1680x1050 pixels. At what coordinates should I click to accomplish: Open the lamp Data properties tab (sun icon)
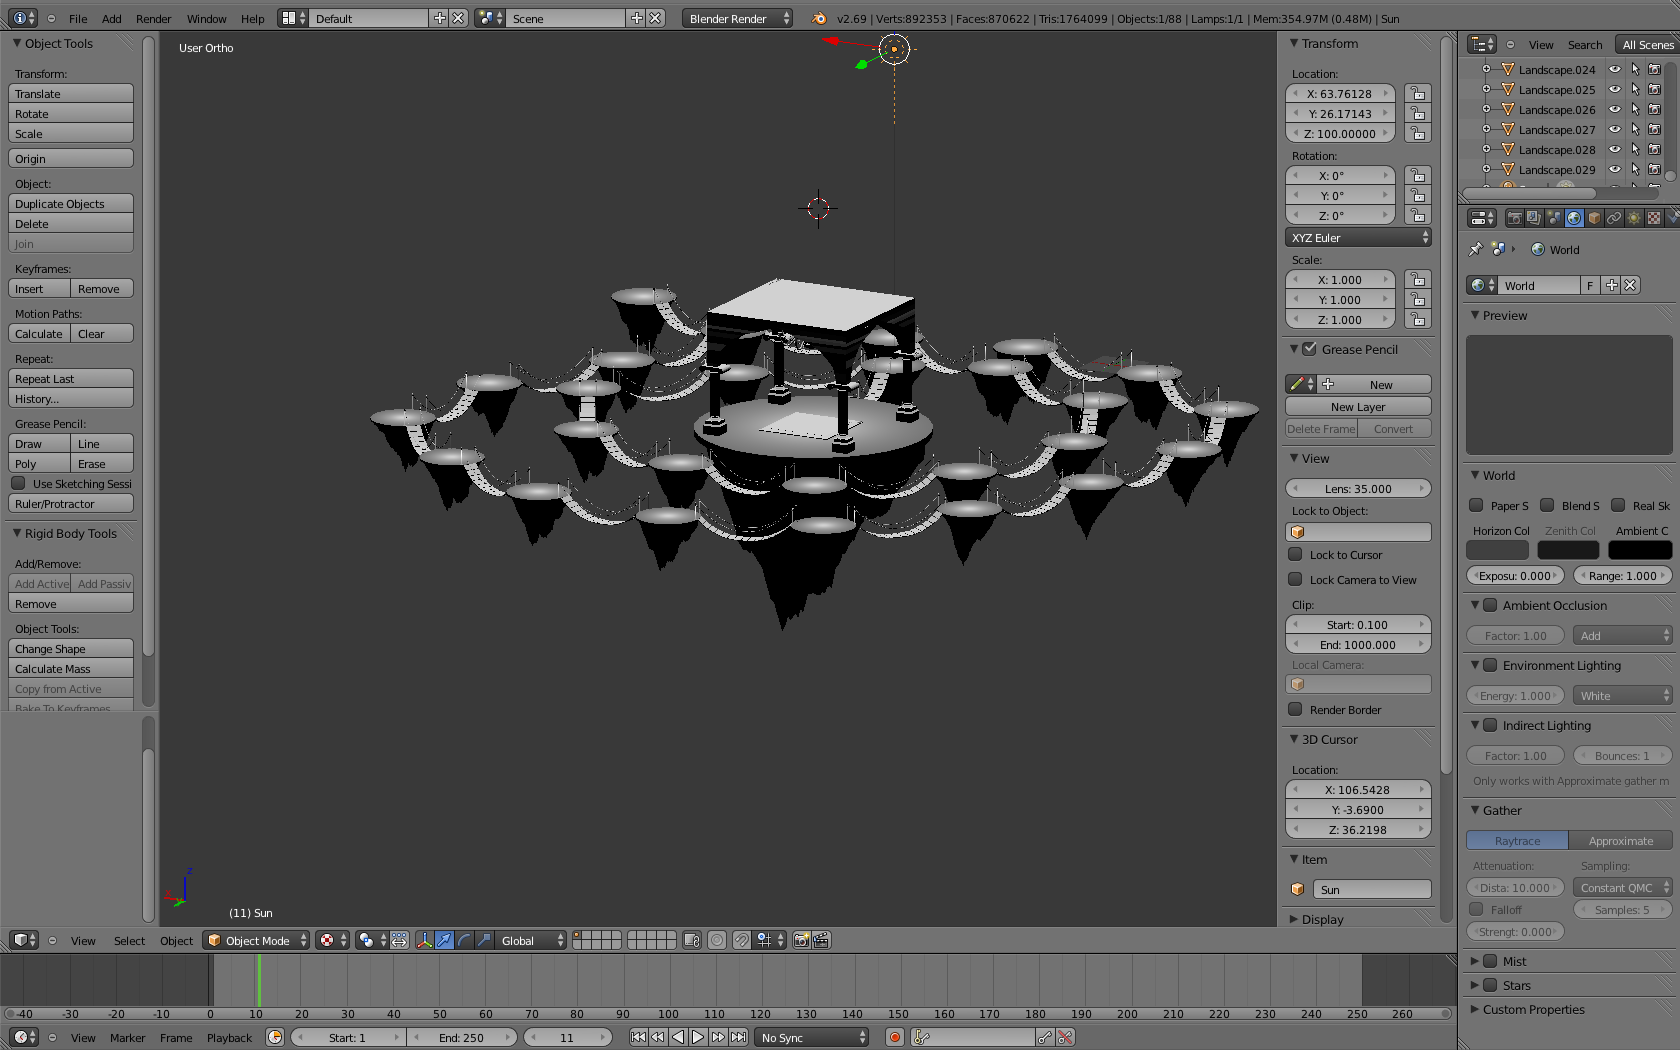click(x=1634, y=218)
